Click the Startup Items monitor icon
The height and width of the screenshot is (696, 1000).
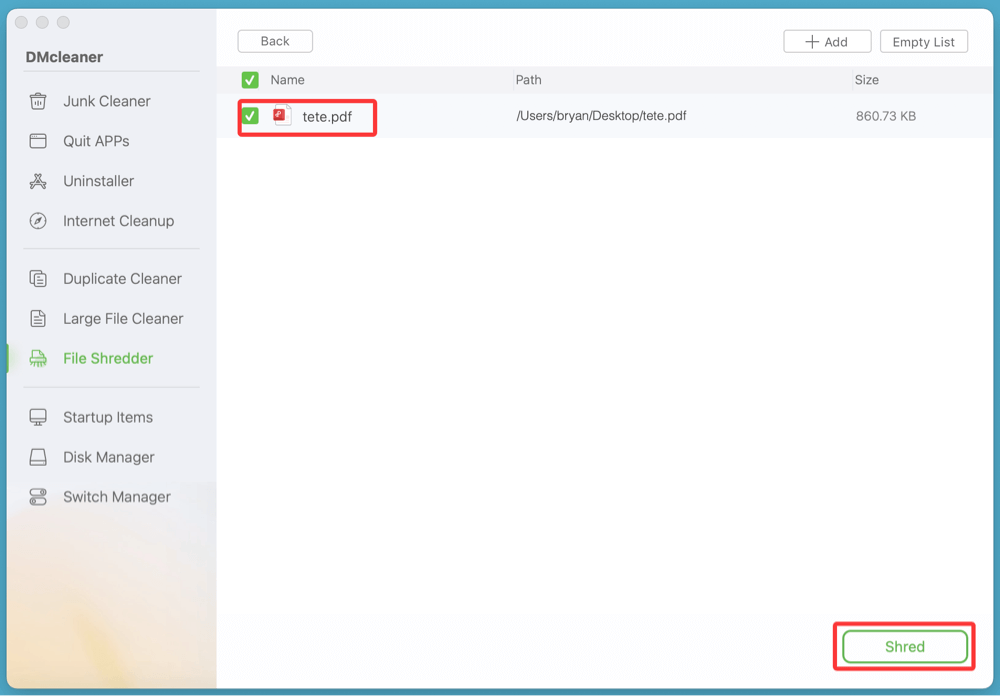[38, 417]
